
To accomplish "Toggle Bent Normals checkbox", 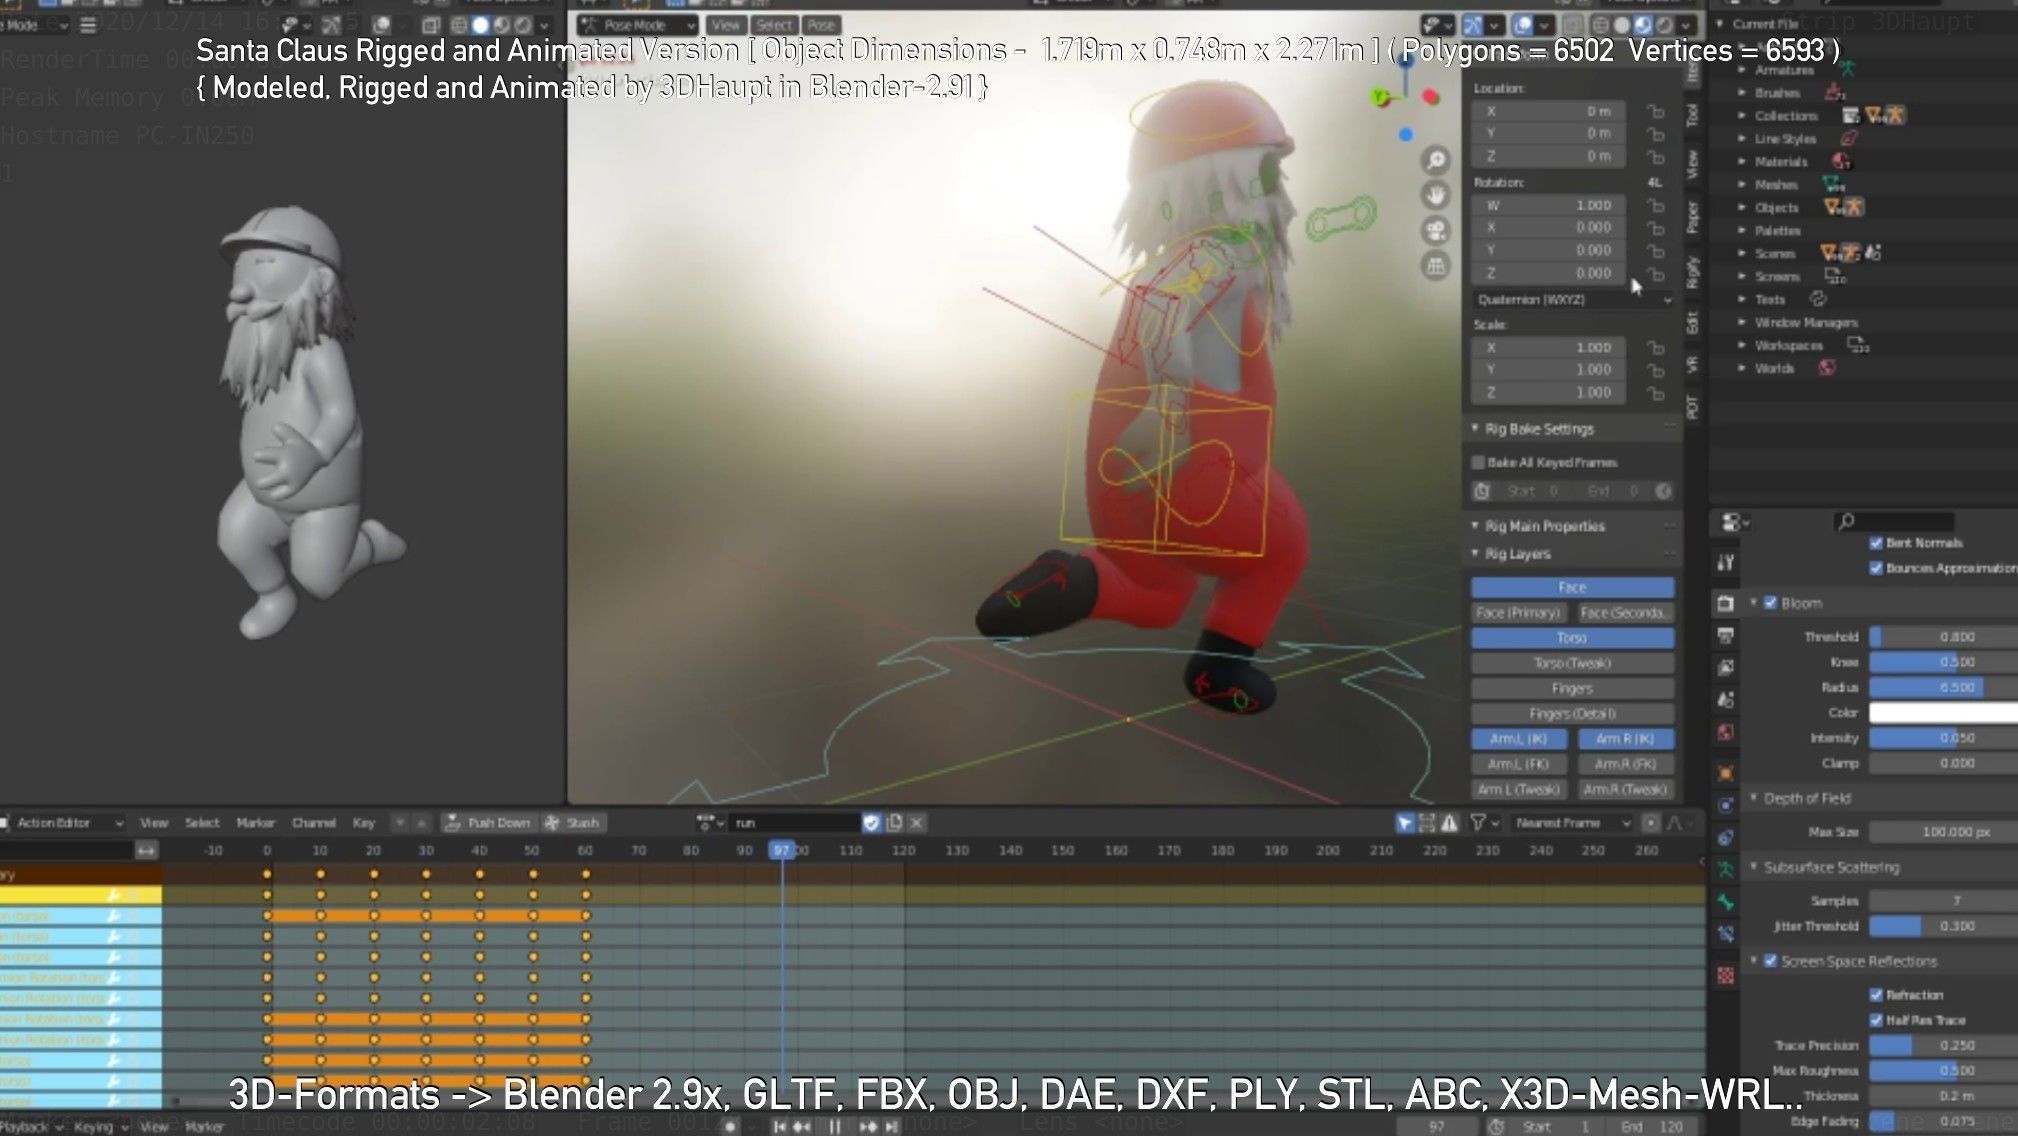I will pos(1876,543).
